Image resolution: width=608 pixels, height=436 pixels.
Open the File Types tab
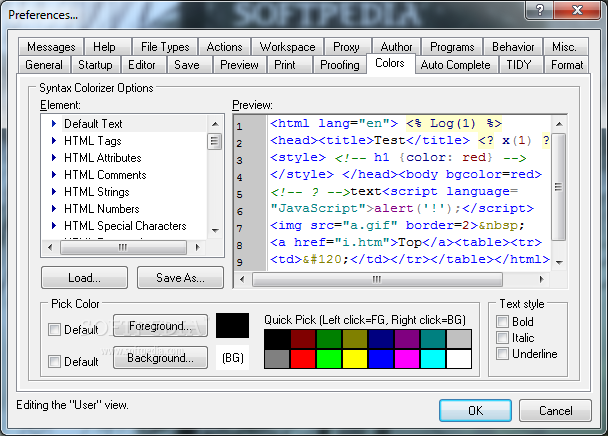click(x=165, y=47)
